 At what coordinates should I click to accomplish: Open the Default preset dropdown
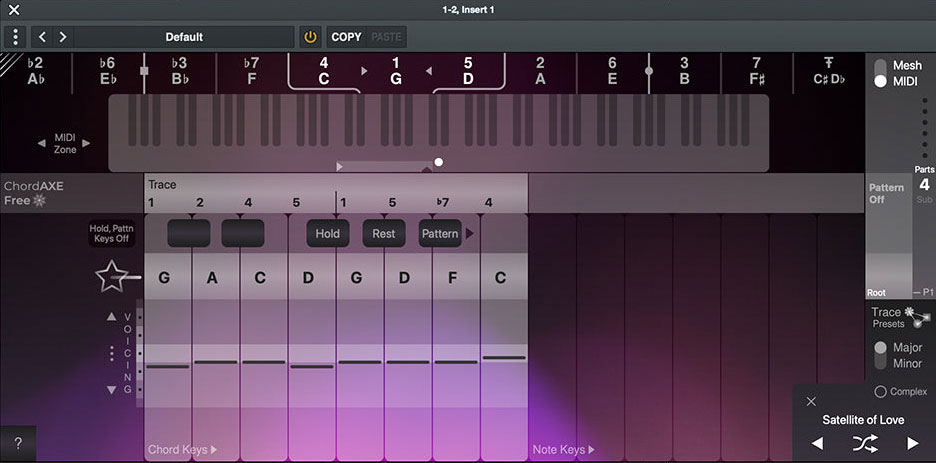[x=184, y=37]
